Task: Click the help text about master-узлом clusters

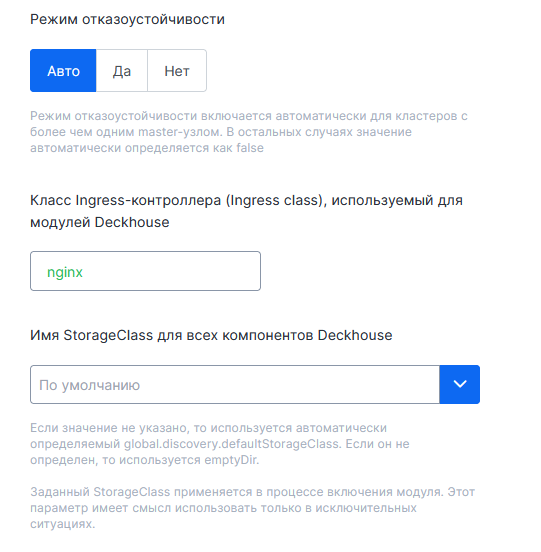Action: 249,132
